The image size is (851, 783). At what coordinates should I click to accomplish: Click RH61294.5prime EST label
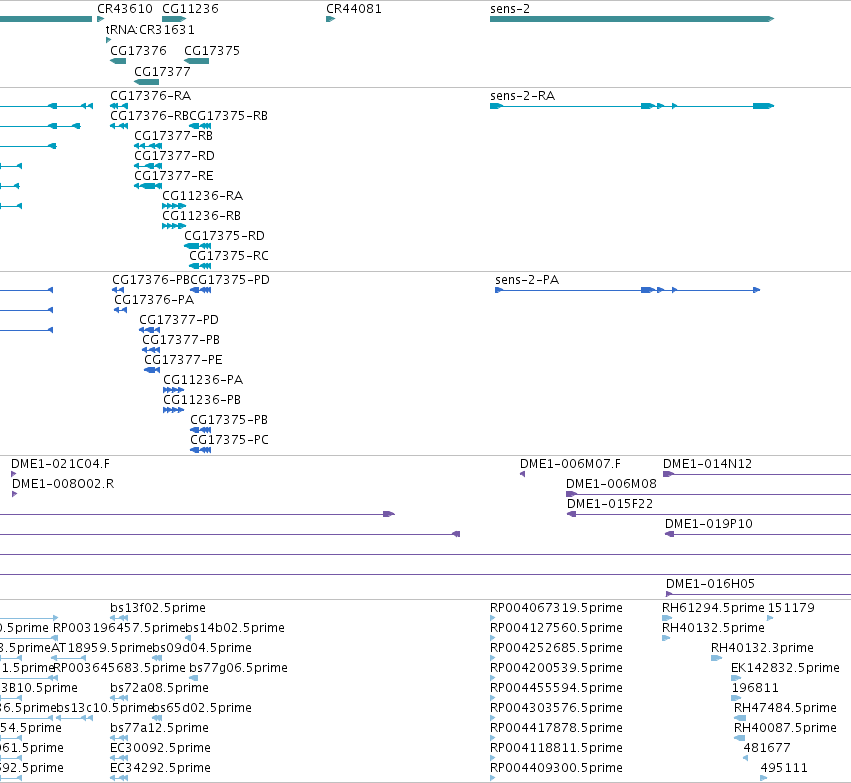coord(713,608)
